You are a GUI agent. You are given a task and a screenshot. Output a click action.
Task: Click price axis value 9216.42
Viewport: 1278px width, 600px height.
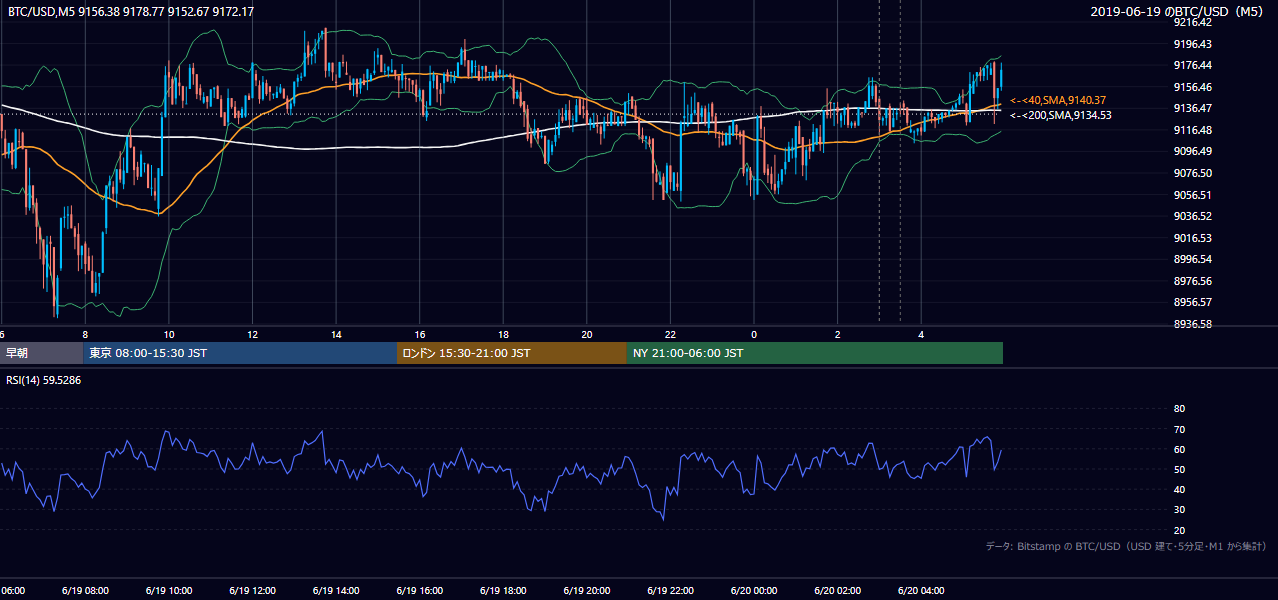pos(1192,22)
